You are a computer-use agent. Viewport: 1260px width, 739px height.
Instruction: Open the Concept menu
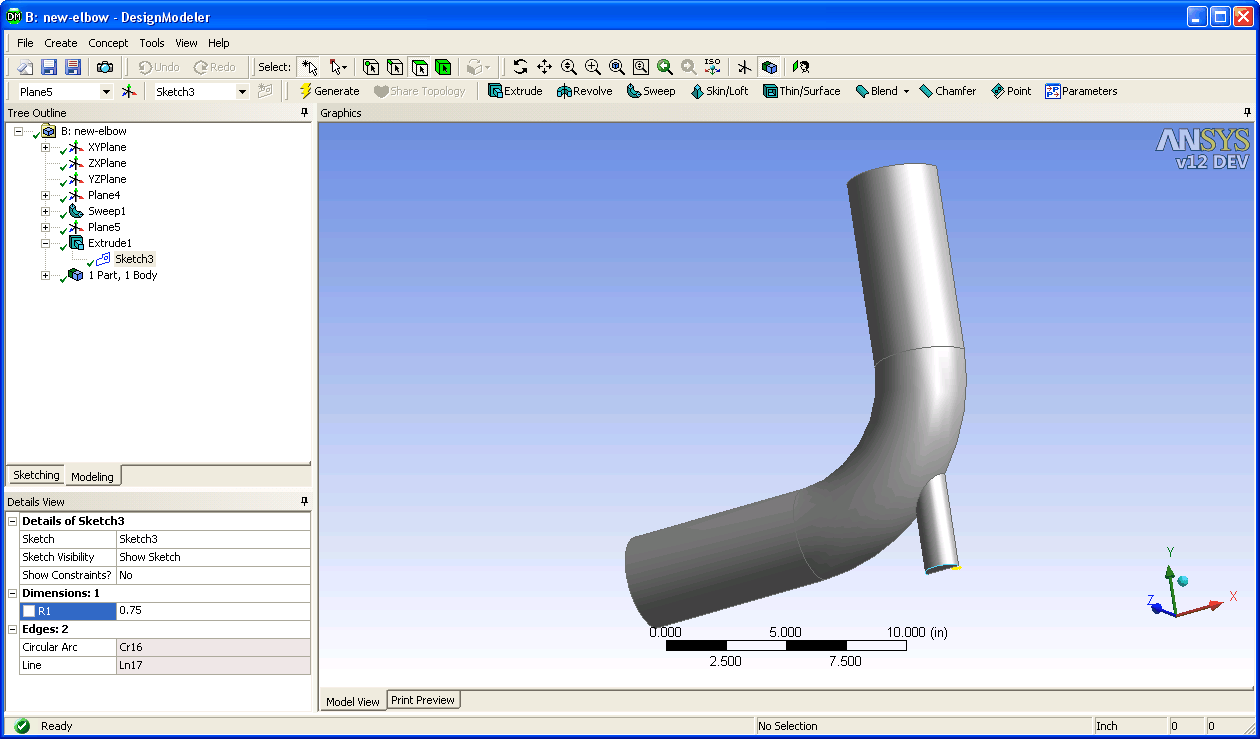coord(108,43)
